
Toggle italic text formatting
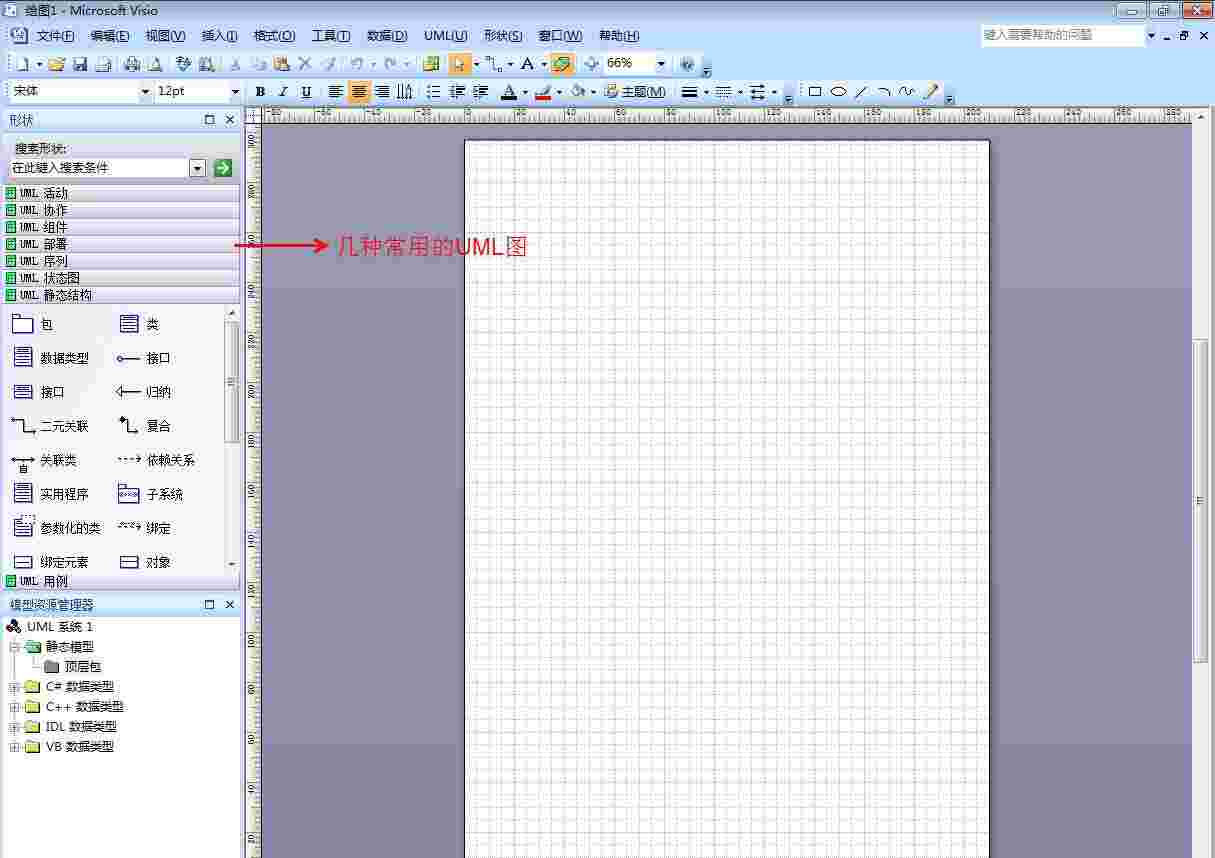click(x=282, y=91)
